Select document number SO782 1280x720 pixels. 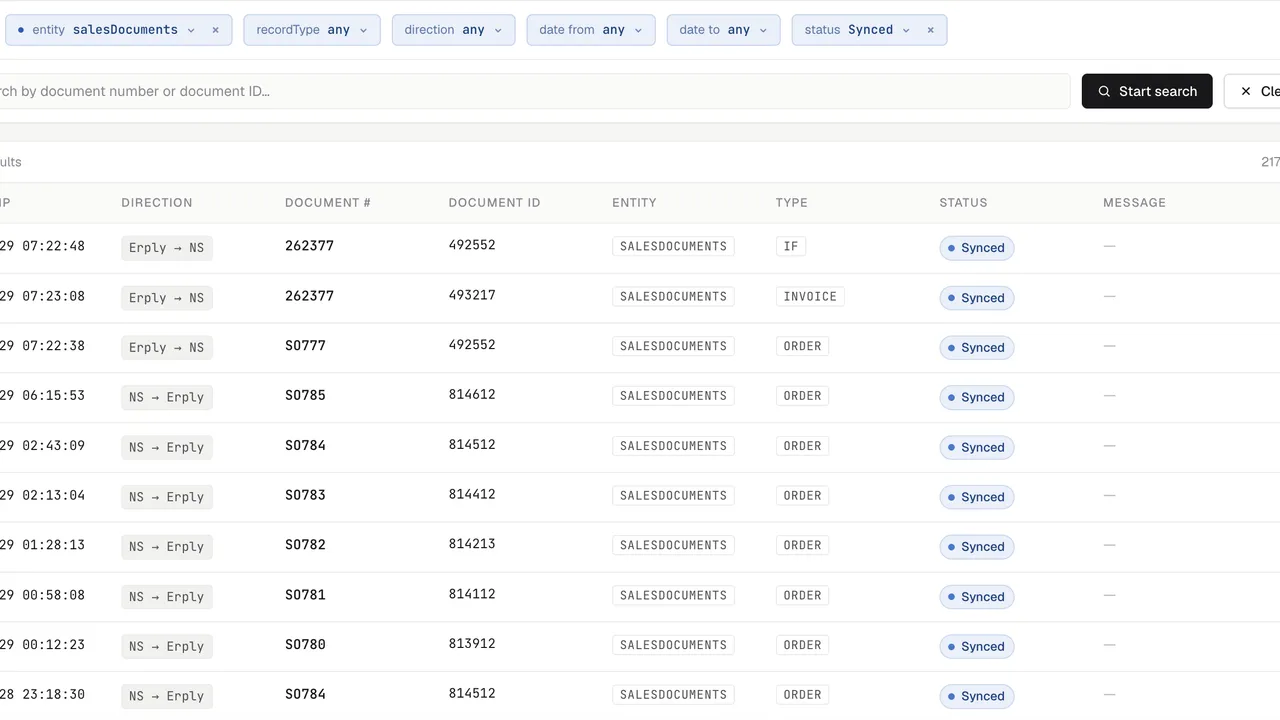[x=305, y=546]
